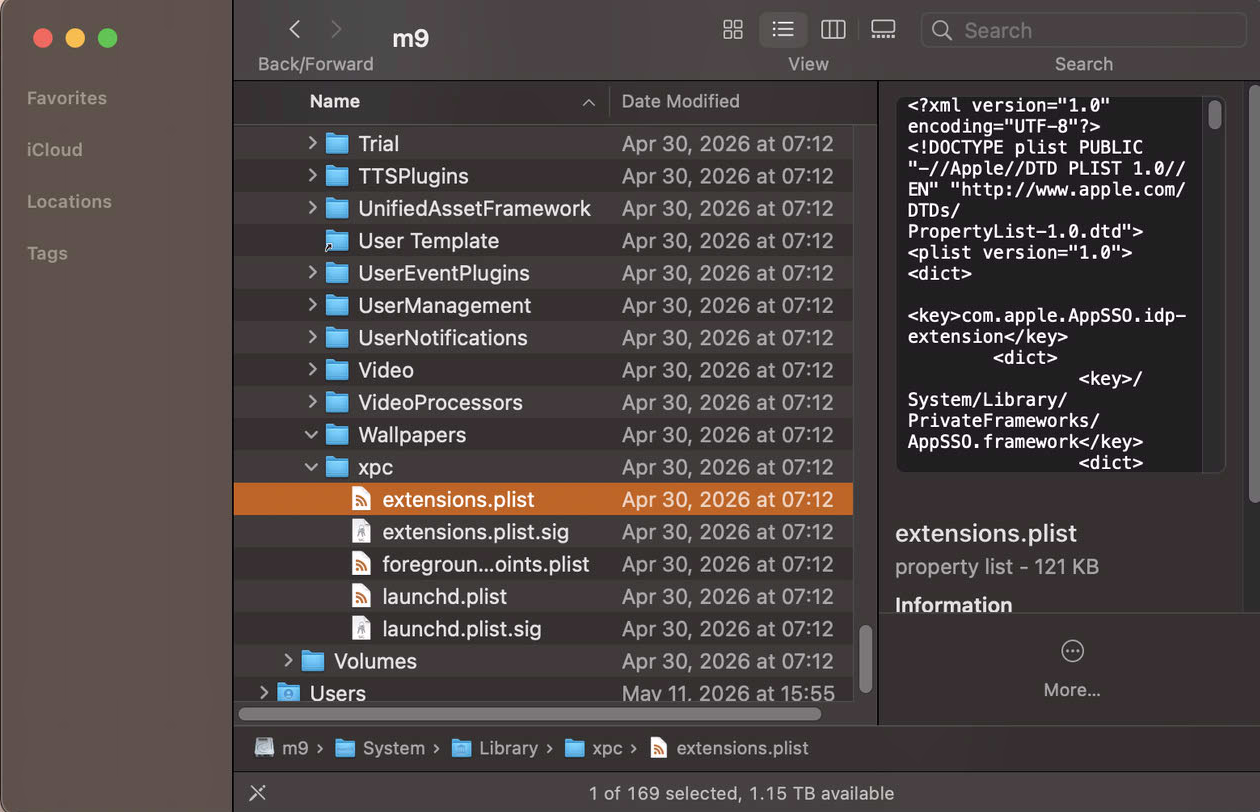Expand the Video folder
Screen dimensions: 1260x812
coord(312,370)
